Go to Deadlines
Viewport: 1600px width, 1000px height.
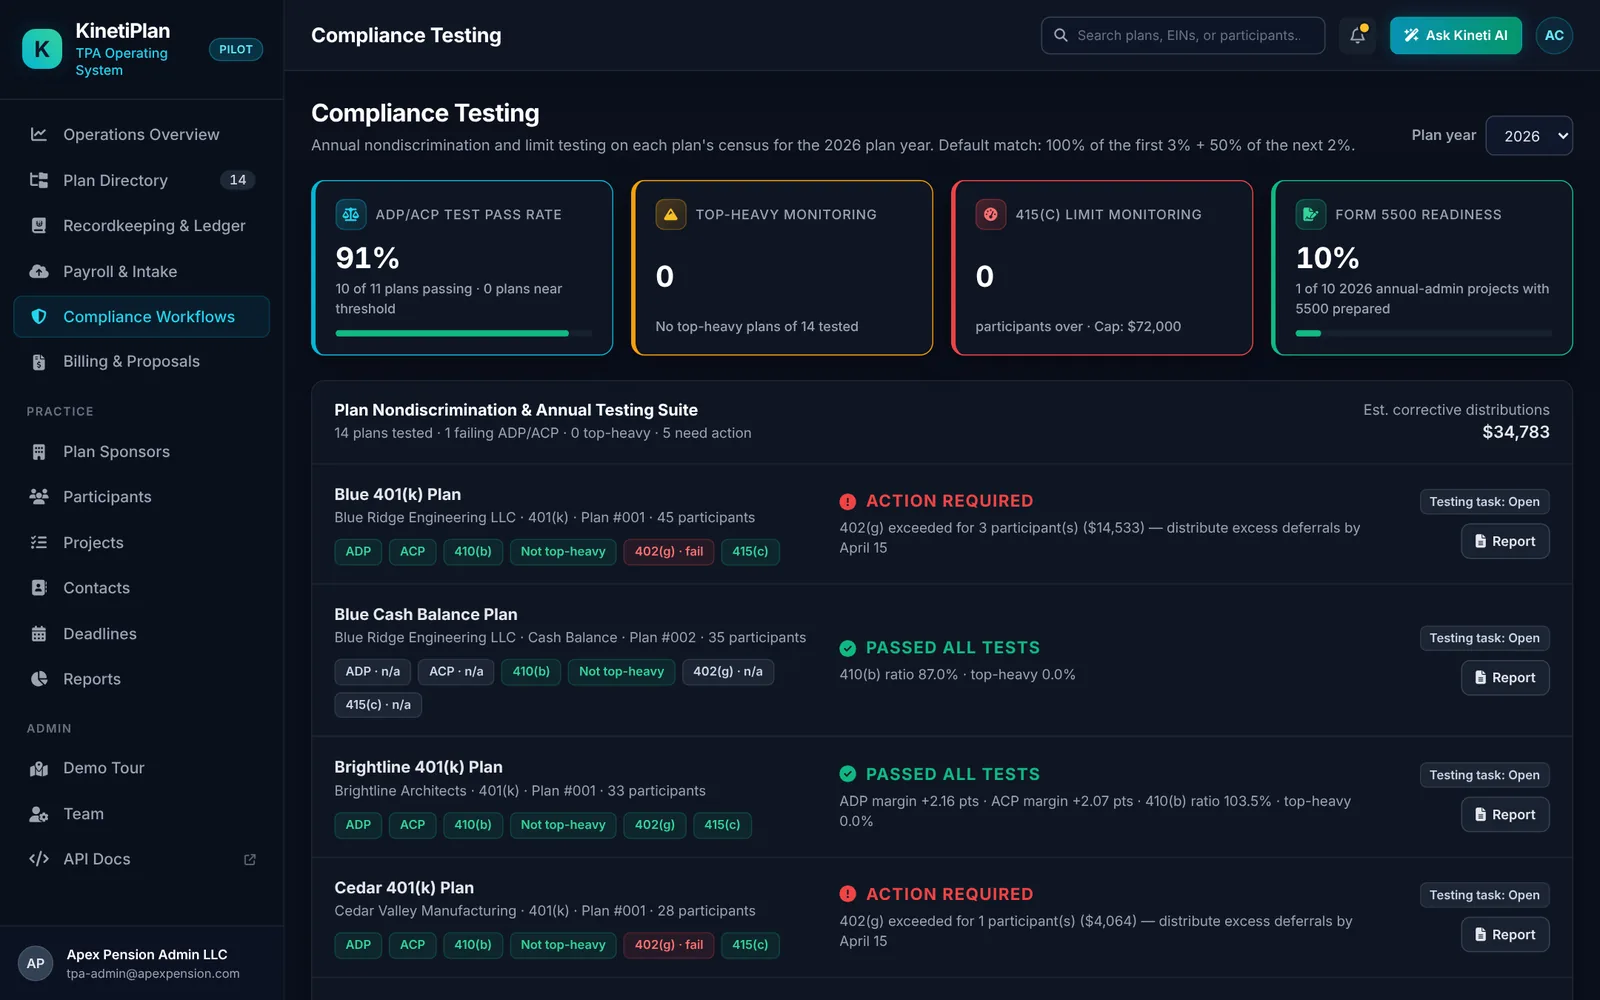pyautogui.click(x=142, y=634)
